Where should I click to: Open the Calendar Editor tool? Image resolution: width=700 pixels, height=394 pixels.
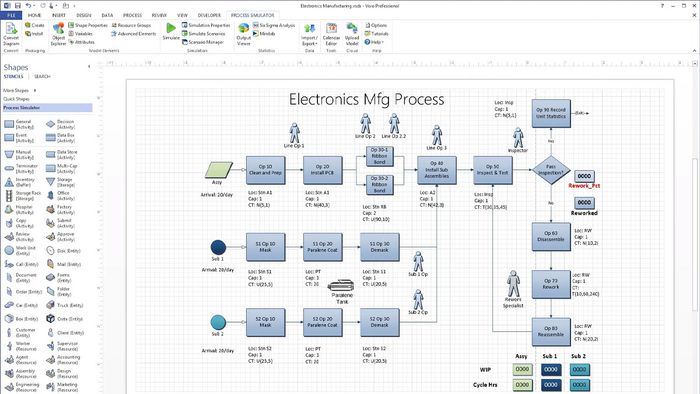[x=331, y=34]
